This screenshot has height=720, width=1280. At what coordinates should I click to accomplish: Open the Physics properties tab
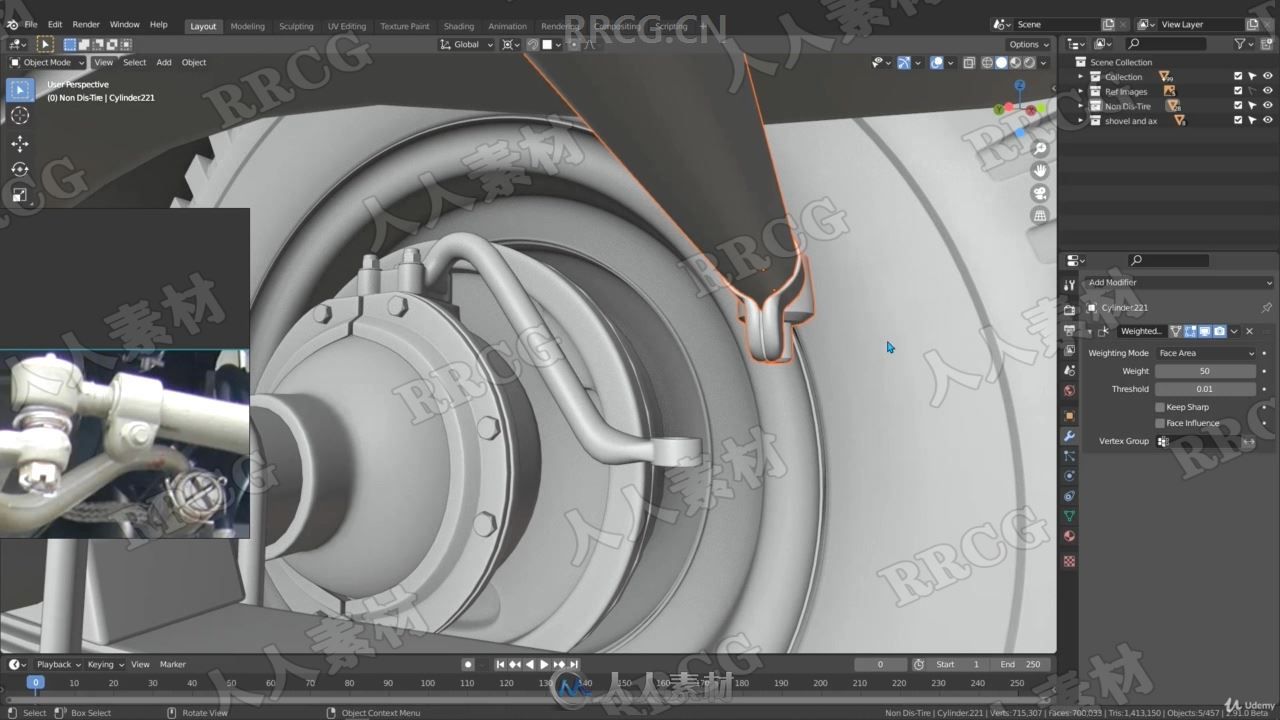pos(1069,476)
